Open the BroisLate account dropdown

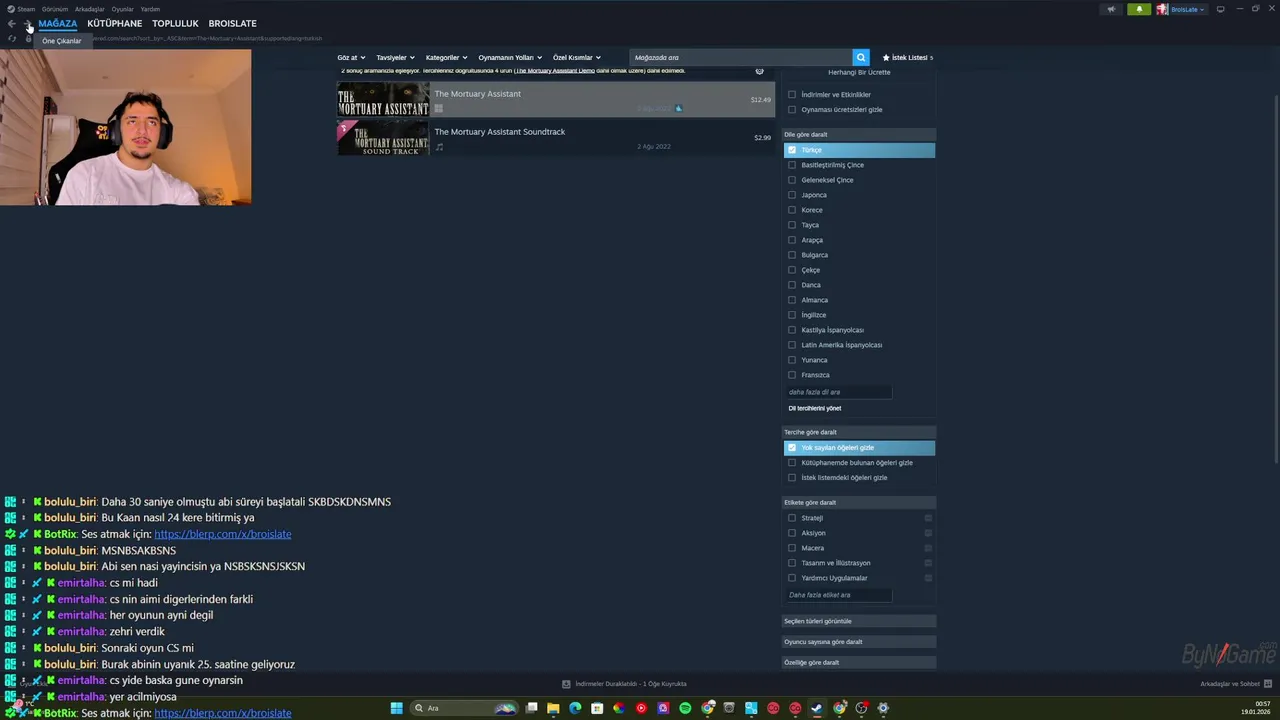tap(1188, 9)
